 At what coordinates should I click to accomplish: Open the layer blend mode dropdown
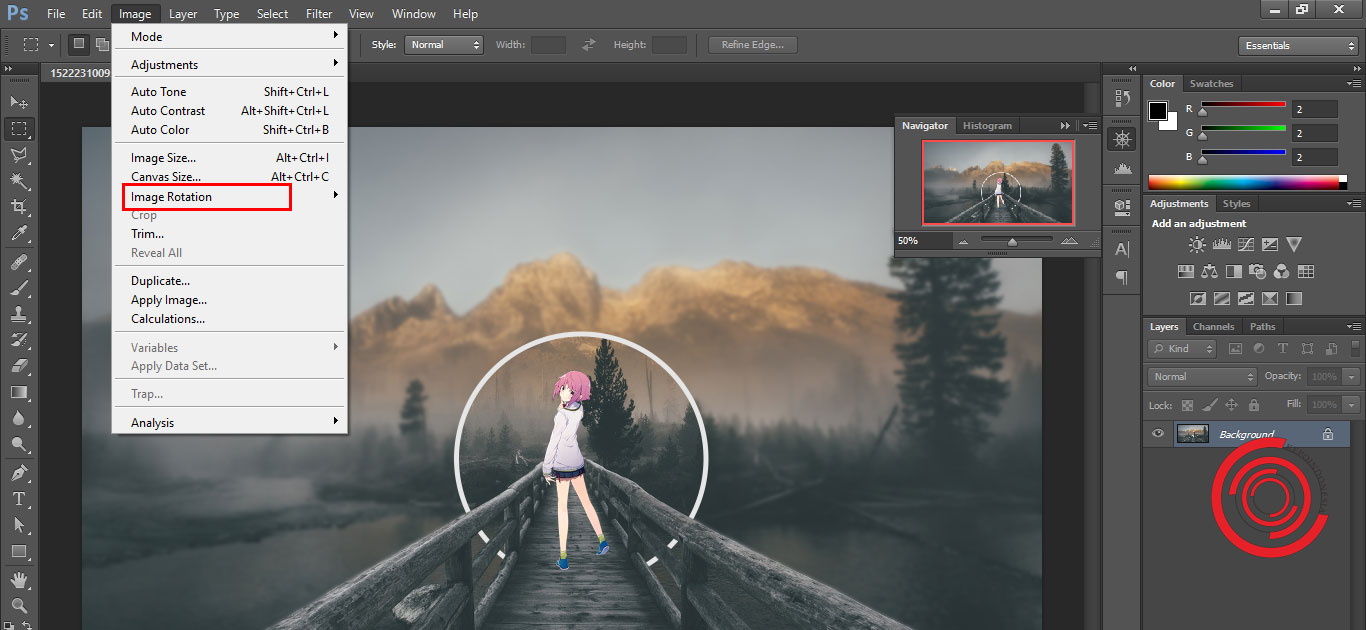tap(1203, 377)
